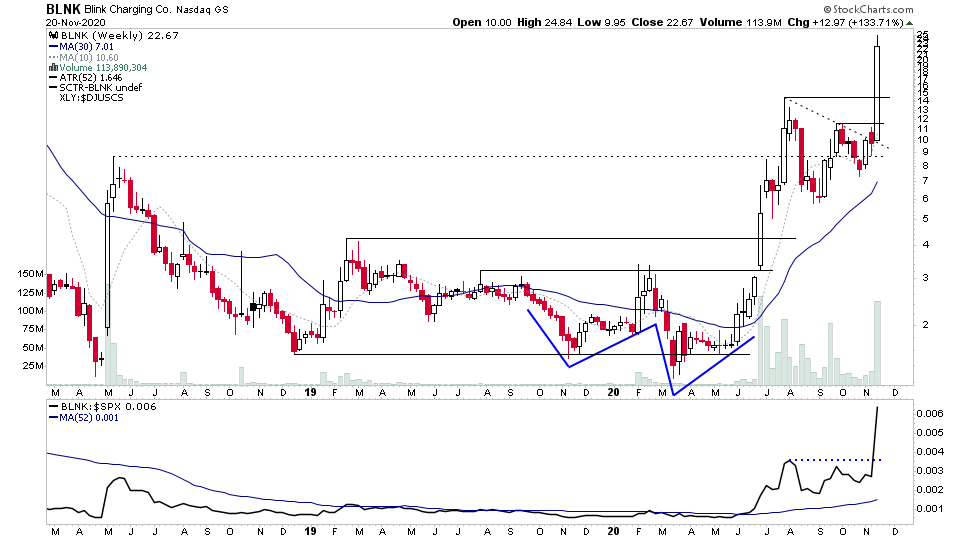Click the blue line marker beside MA(30)
The height and width of the screenshot is (540, 960).
point(53,47)
